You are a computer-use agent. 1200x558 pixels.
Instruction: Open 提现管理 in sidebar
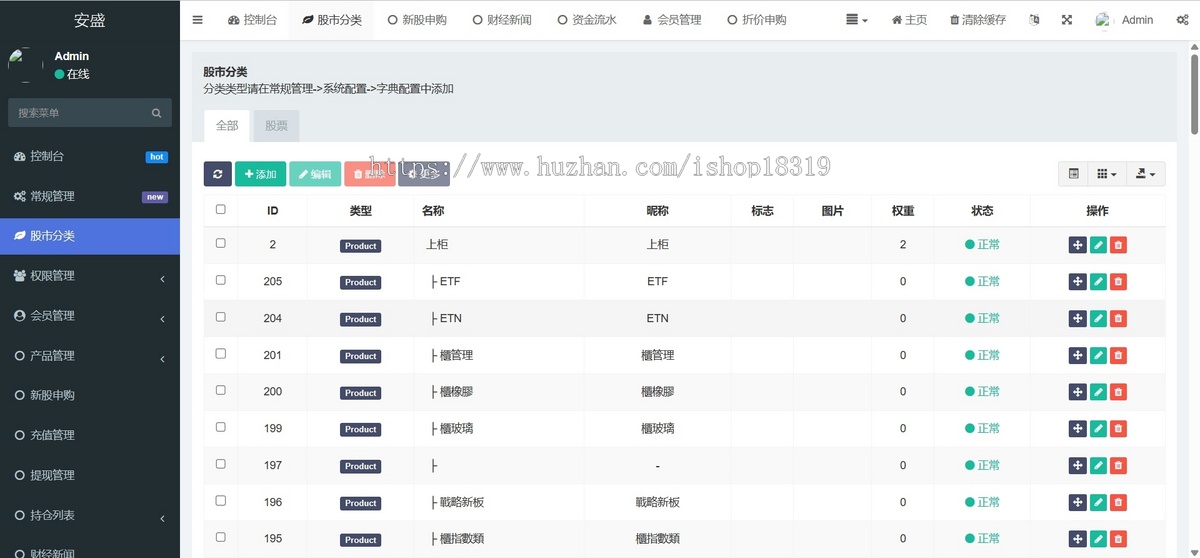pyautogui.click(x=90, y=476)
